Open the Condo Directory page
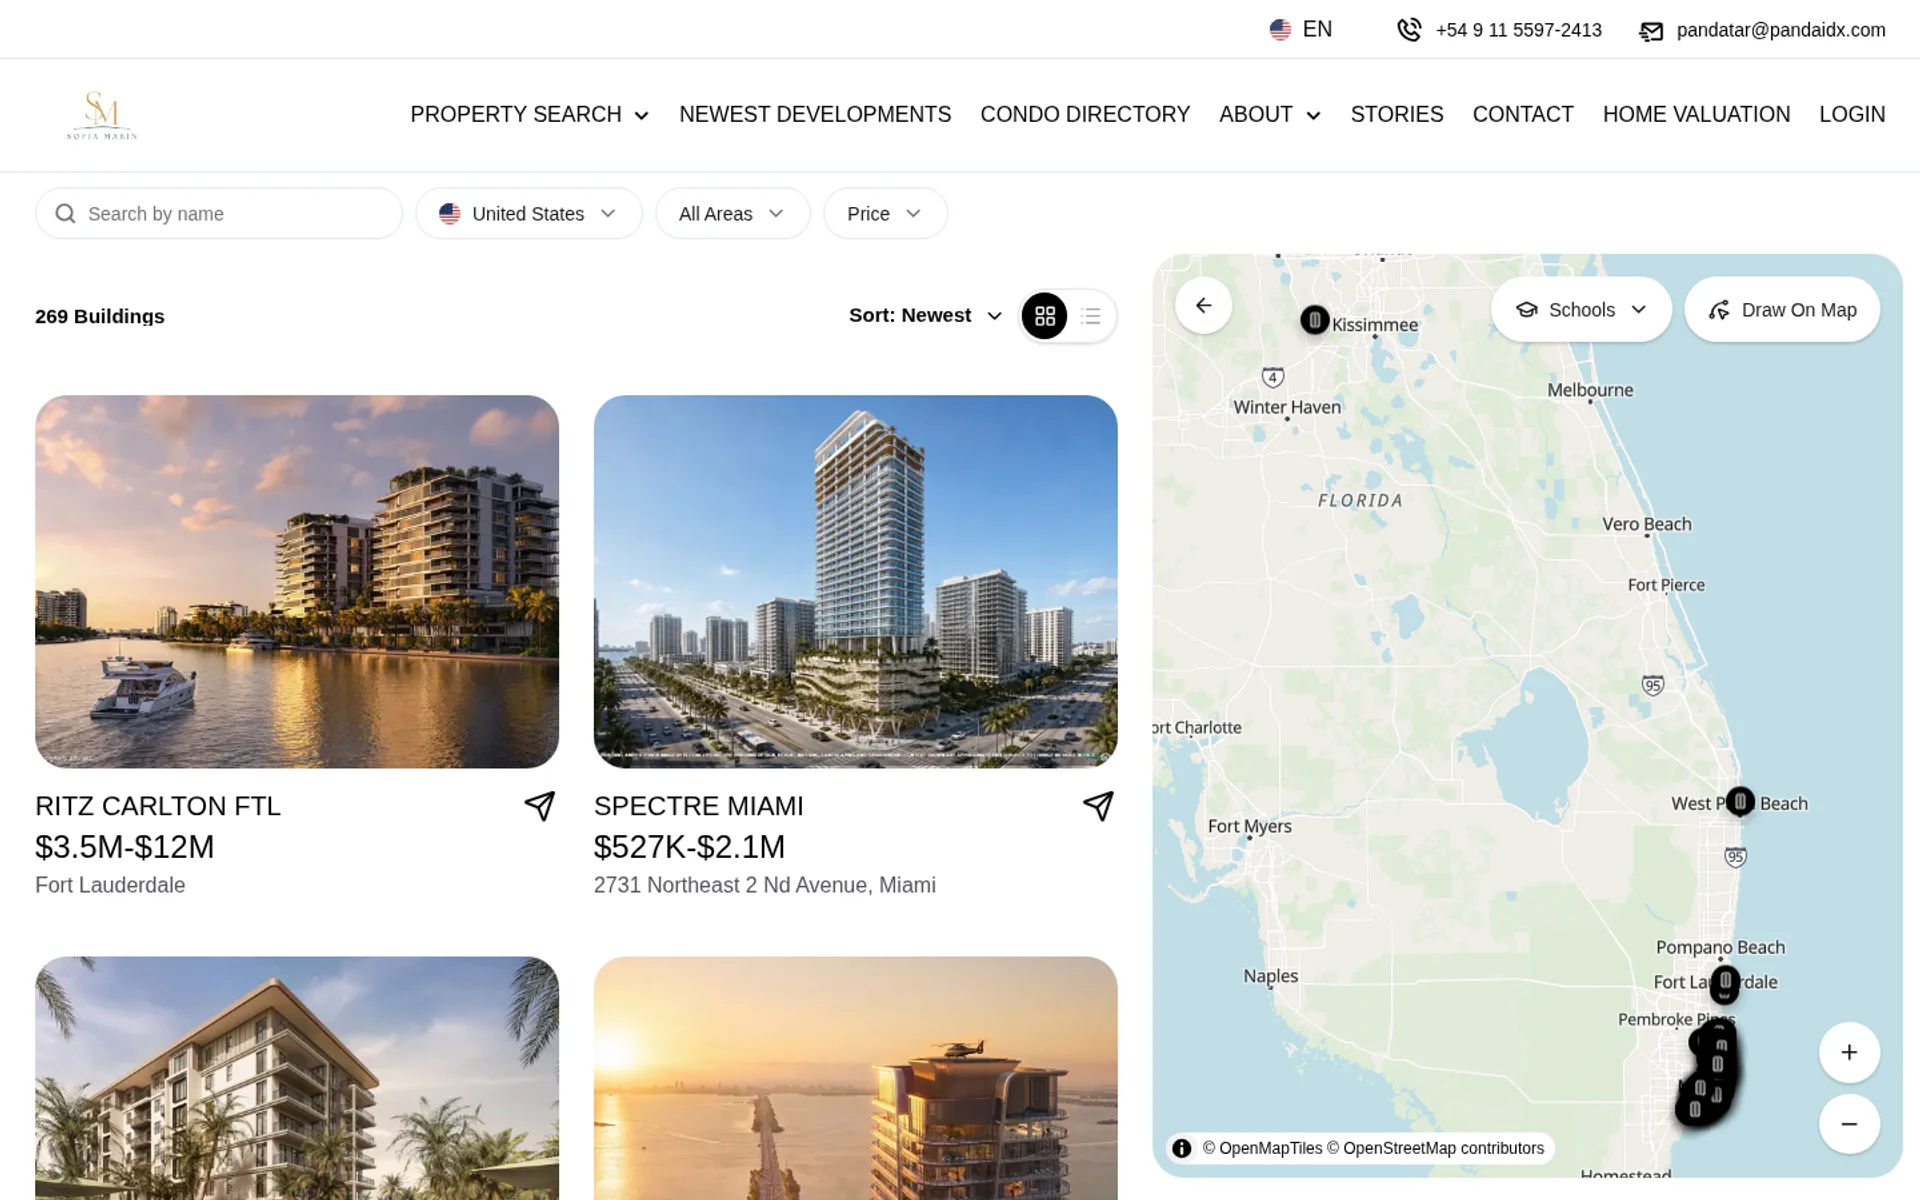The width and height of the screenshot is (1920, 1200). pos(1085,115)
